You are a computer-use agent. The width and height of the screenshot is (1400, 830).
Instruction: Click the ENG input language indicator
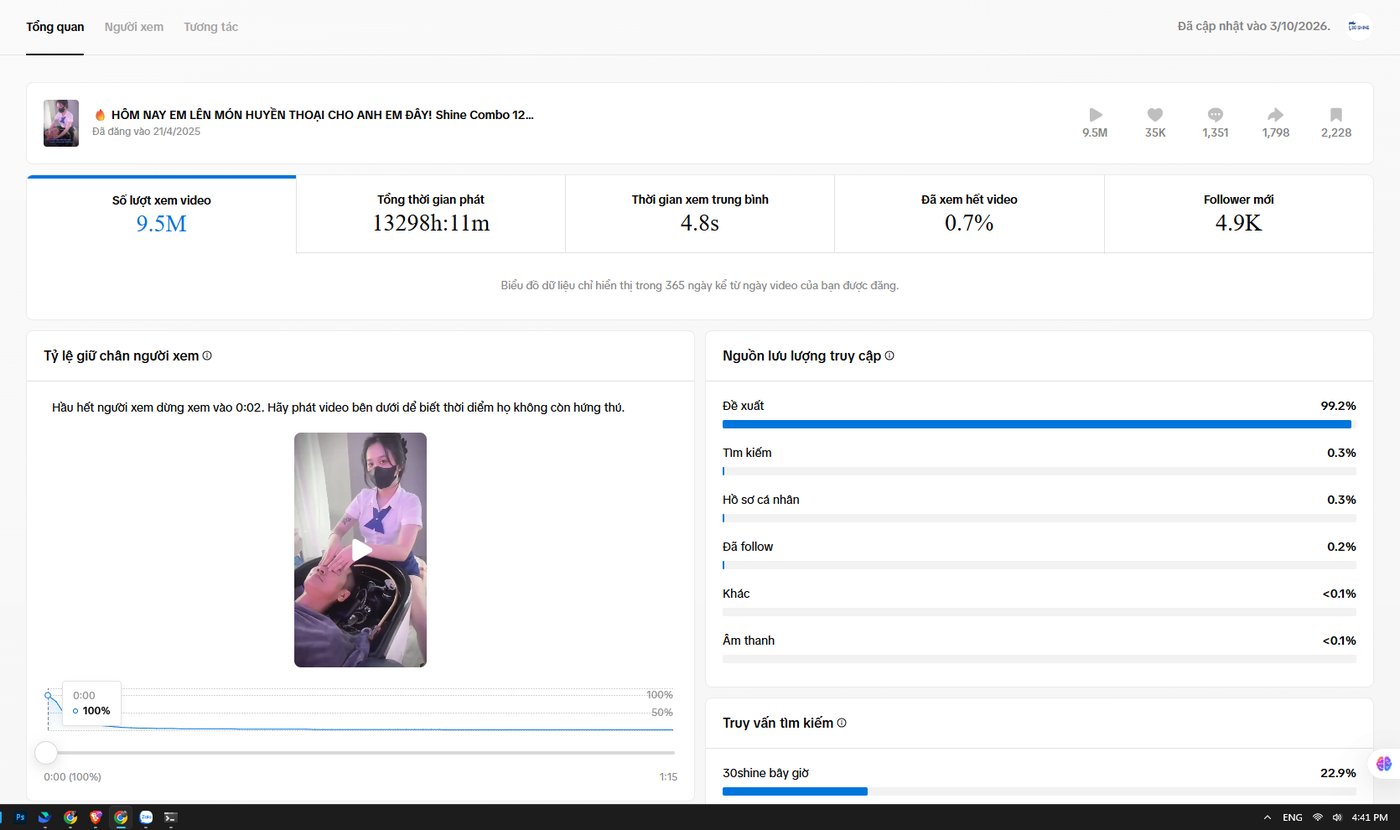[1292, 817]
